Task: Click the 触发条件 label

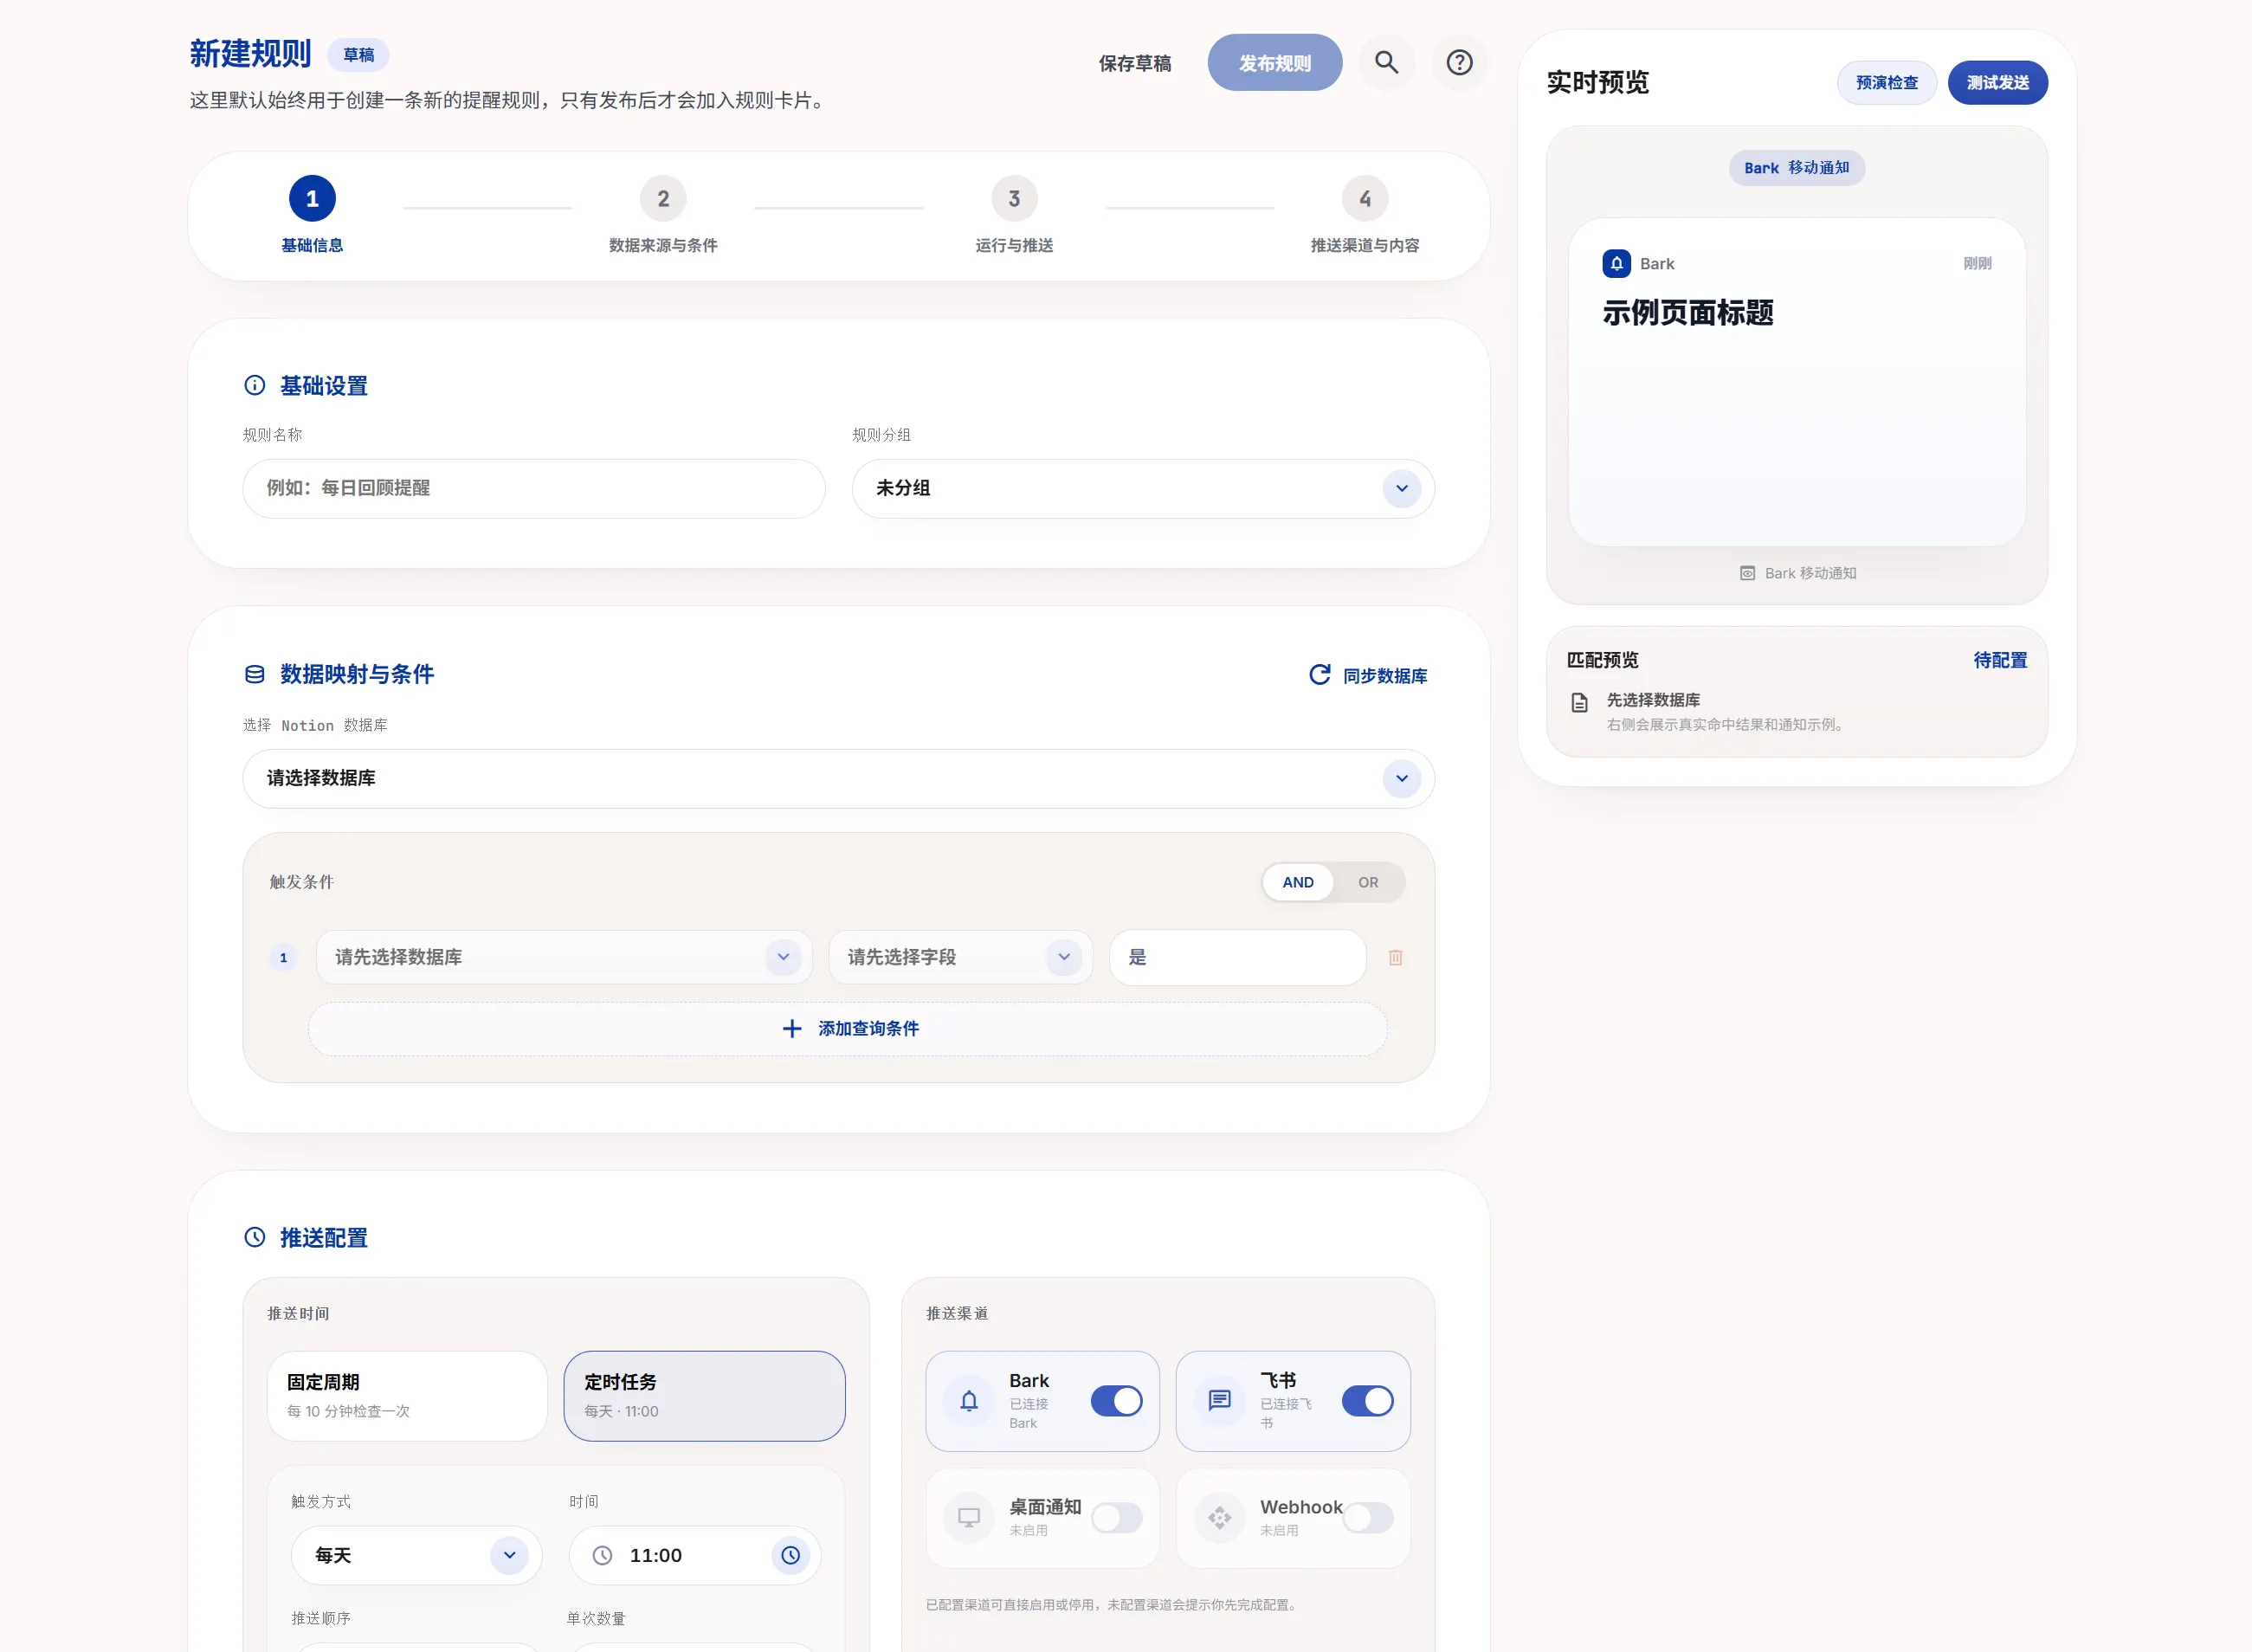Action: pyautogui.click(x=302, y=882)
